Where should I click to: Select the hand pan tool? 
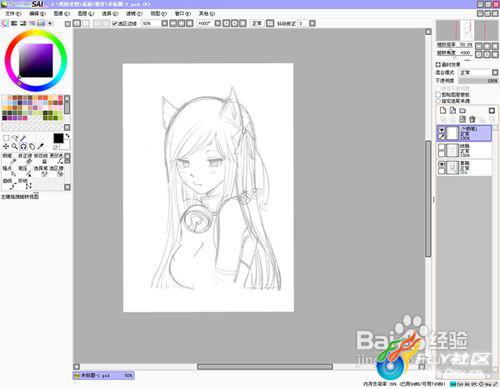tap(32, 146)
